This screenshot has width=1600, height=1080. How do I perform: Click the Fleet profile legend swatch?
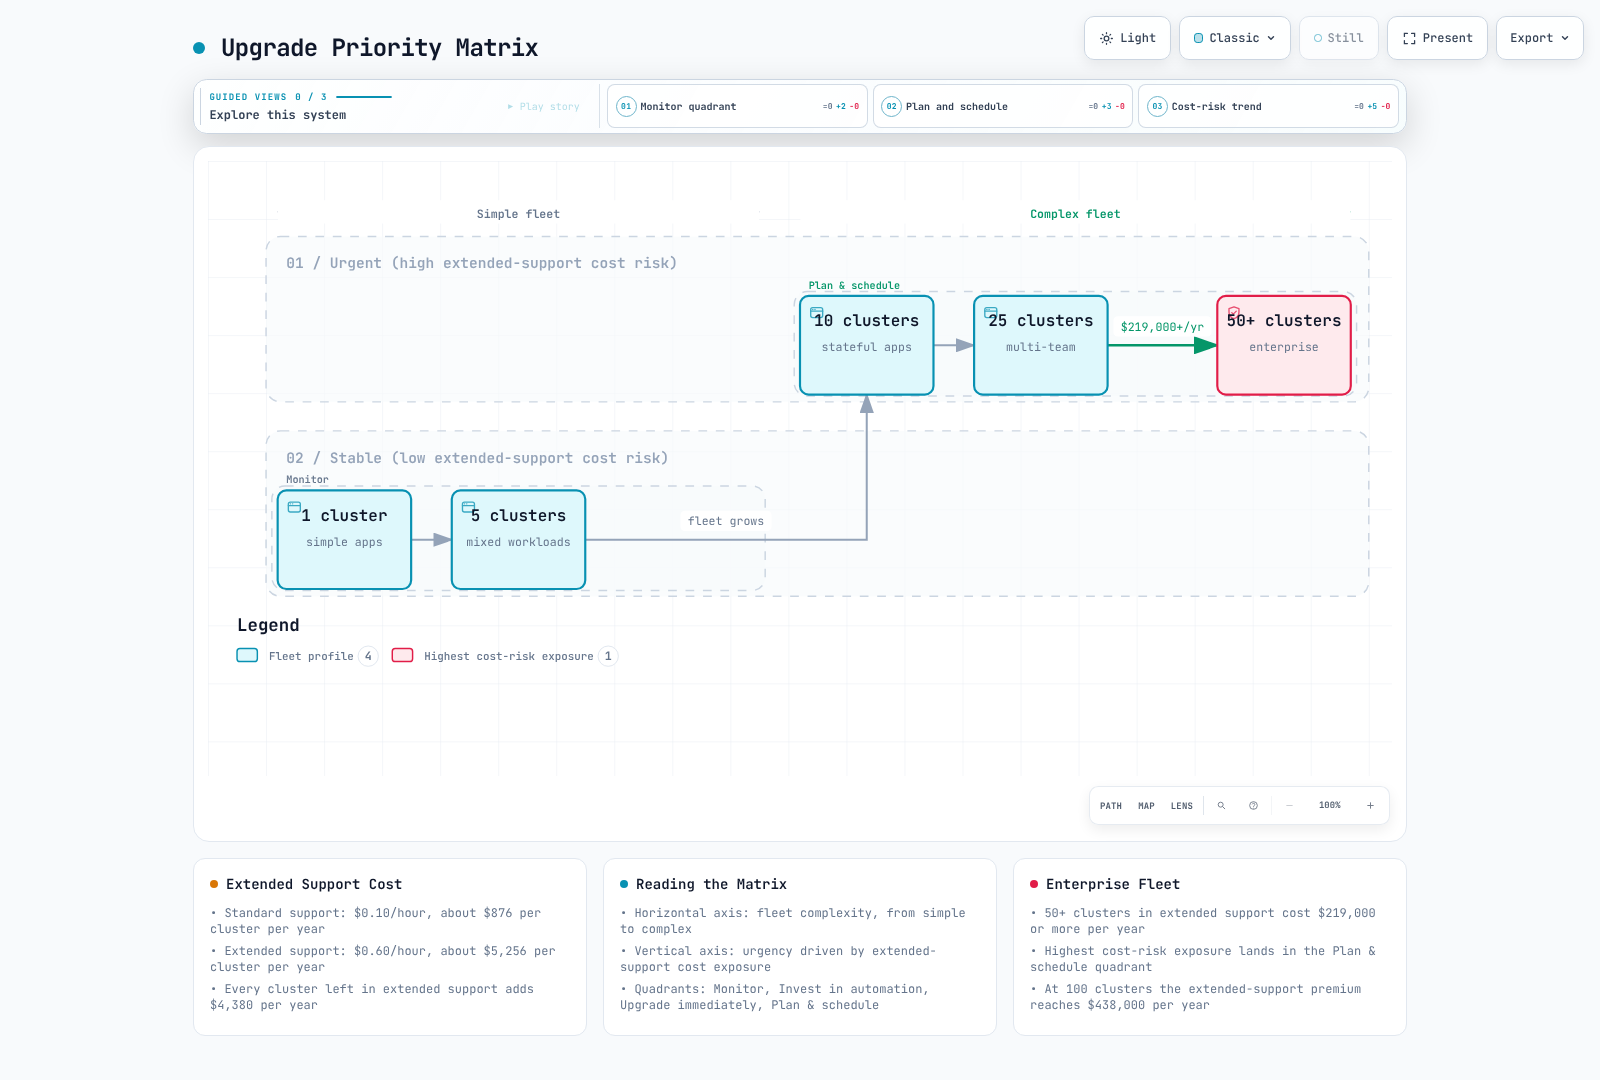(x=247, y=656)
